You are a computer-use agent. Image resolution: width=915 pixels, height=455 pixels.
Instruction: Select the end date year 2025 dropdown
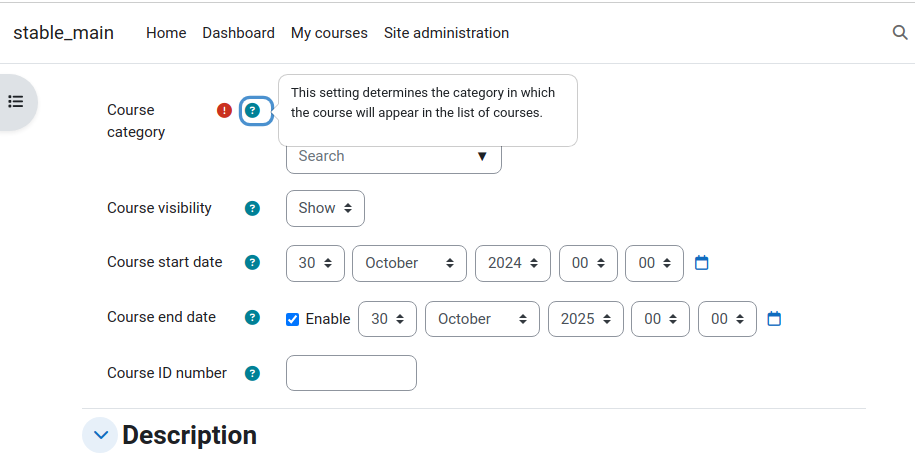[585, 319]
